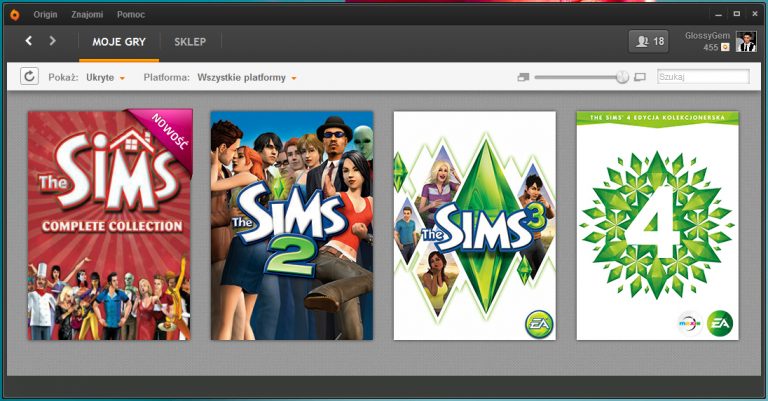Minimize the Origin window
The image size is (768, 401).
[x=719, y=15]
